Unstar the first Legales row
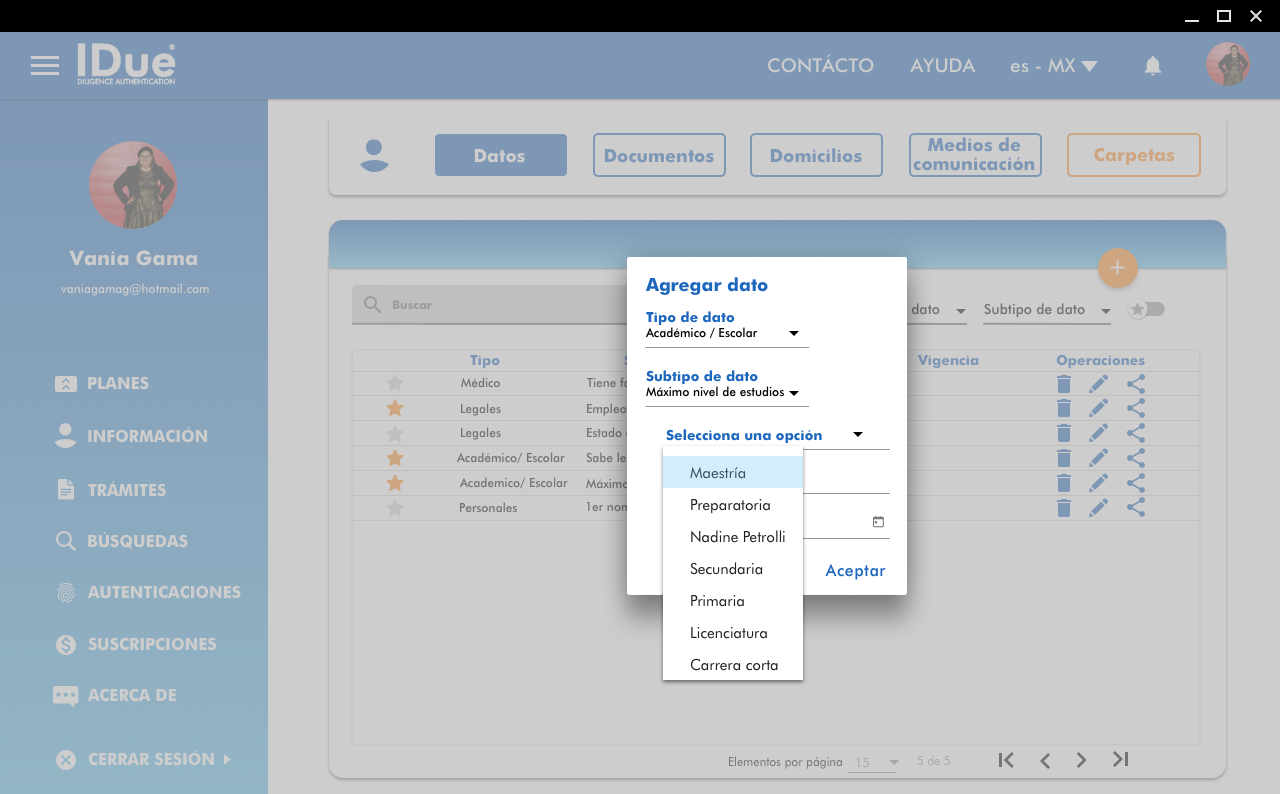This screenshot has width=1280, height=794. coord(395,408)
